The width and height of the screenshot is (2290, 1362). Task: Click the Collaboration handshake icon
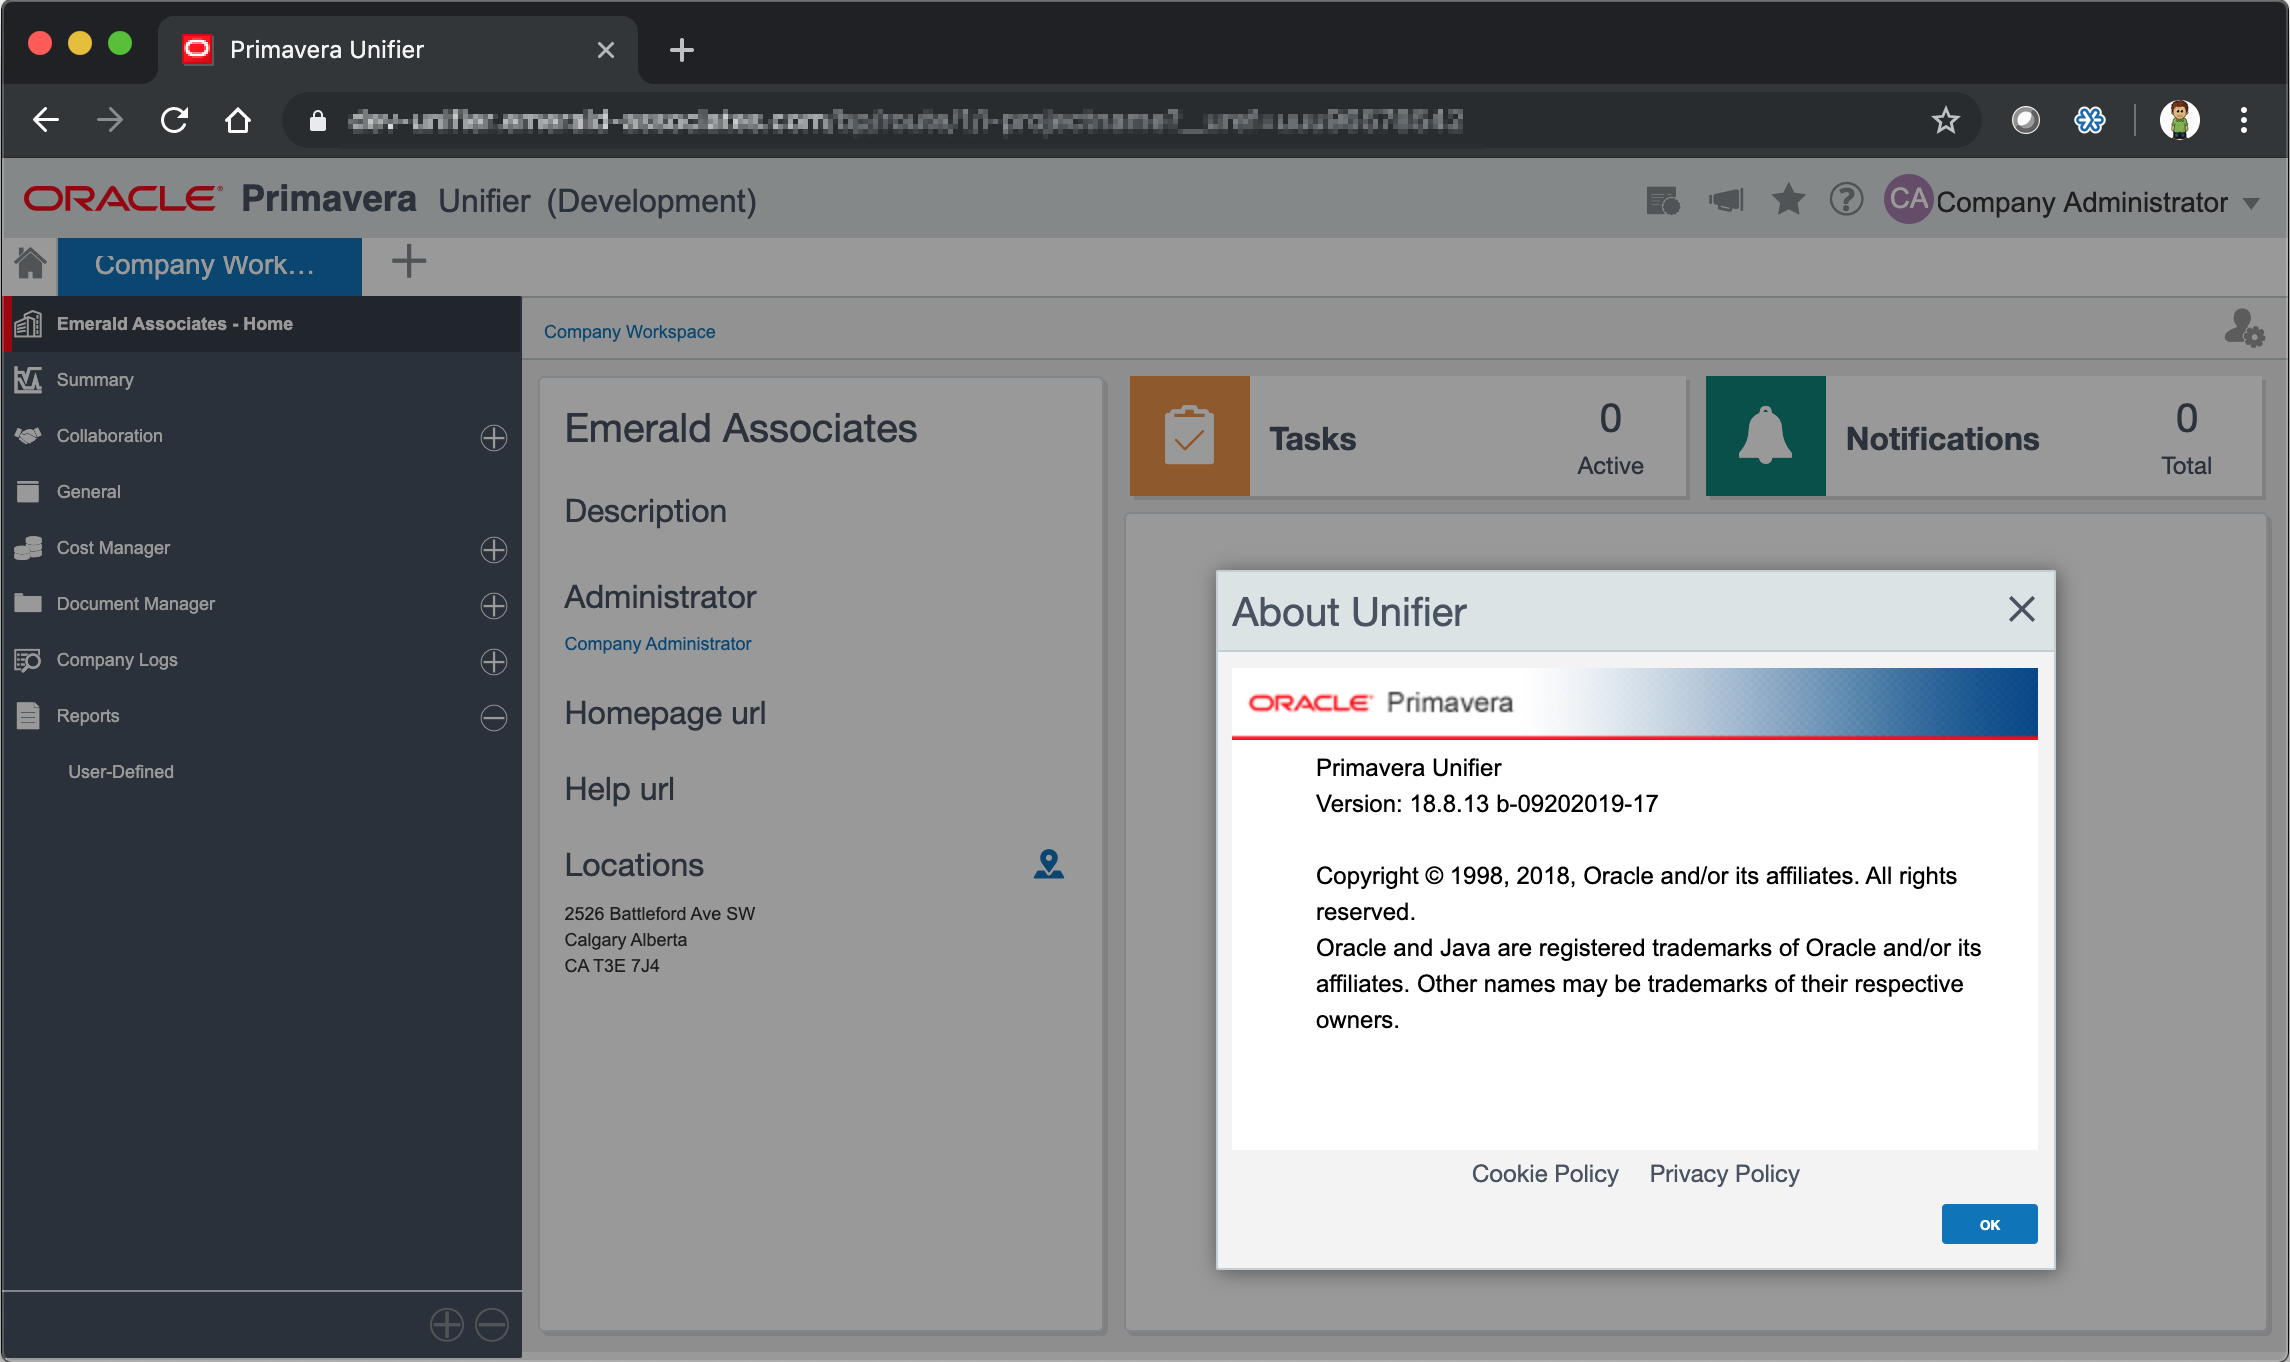[28, 436]
